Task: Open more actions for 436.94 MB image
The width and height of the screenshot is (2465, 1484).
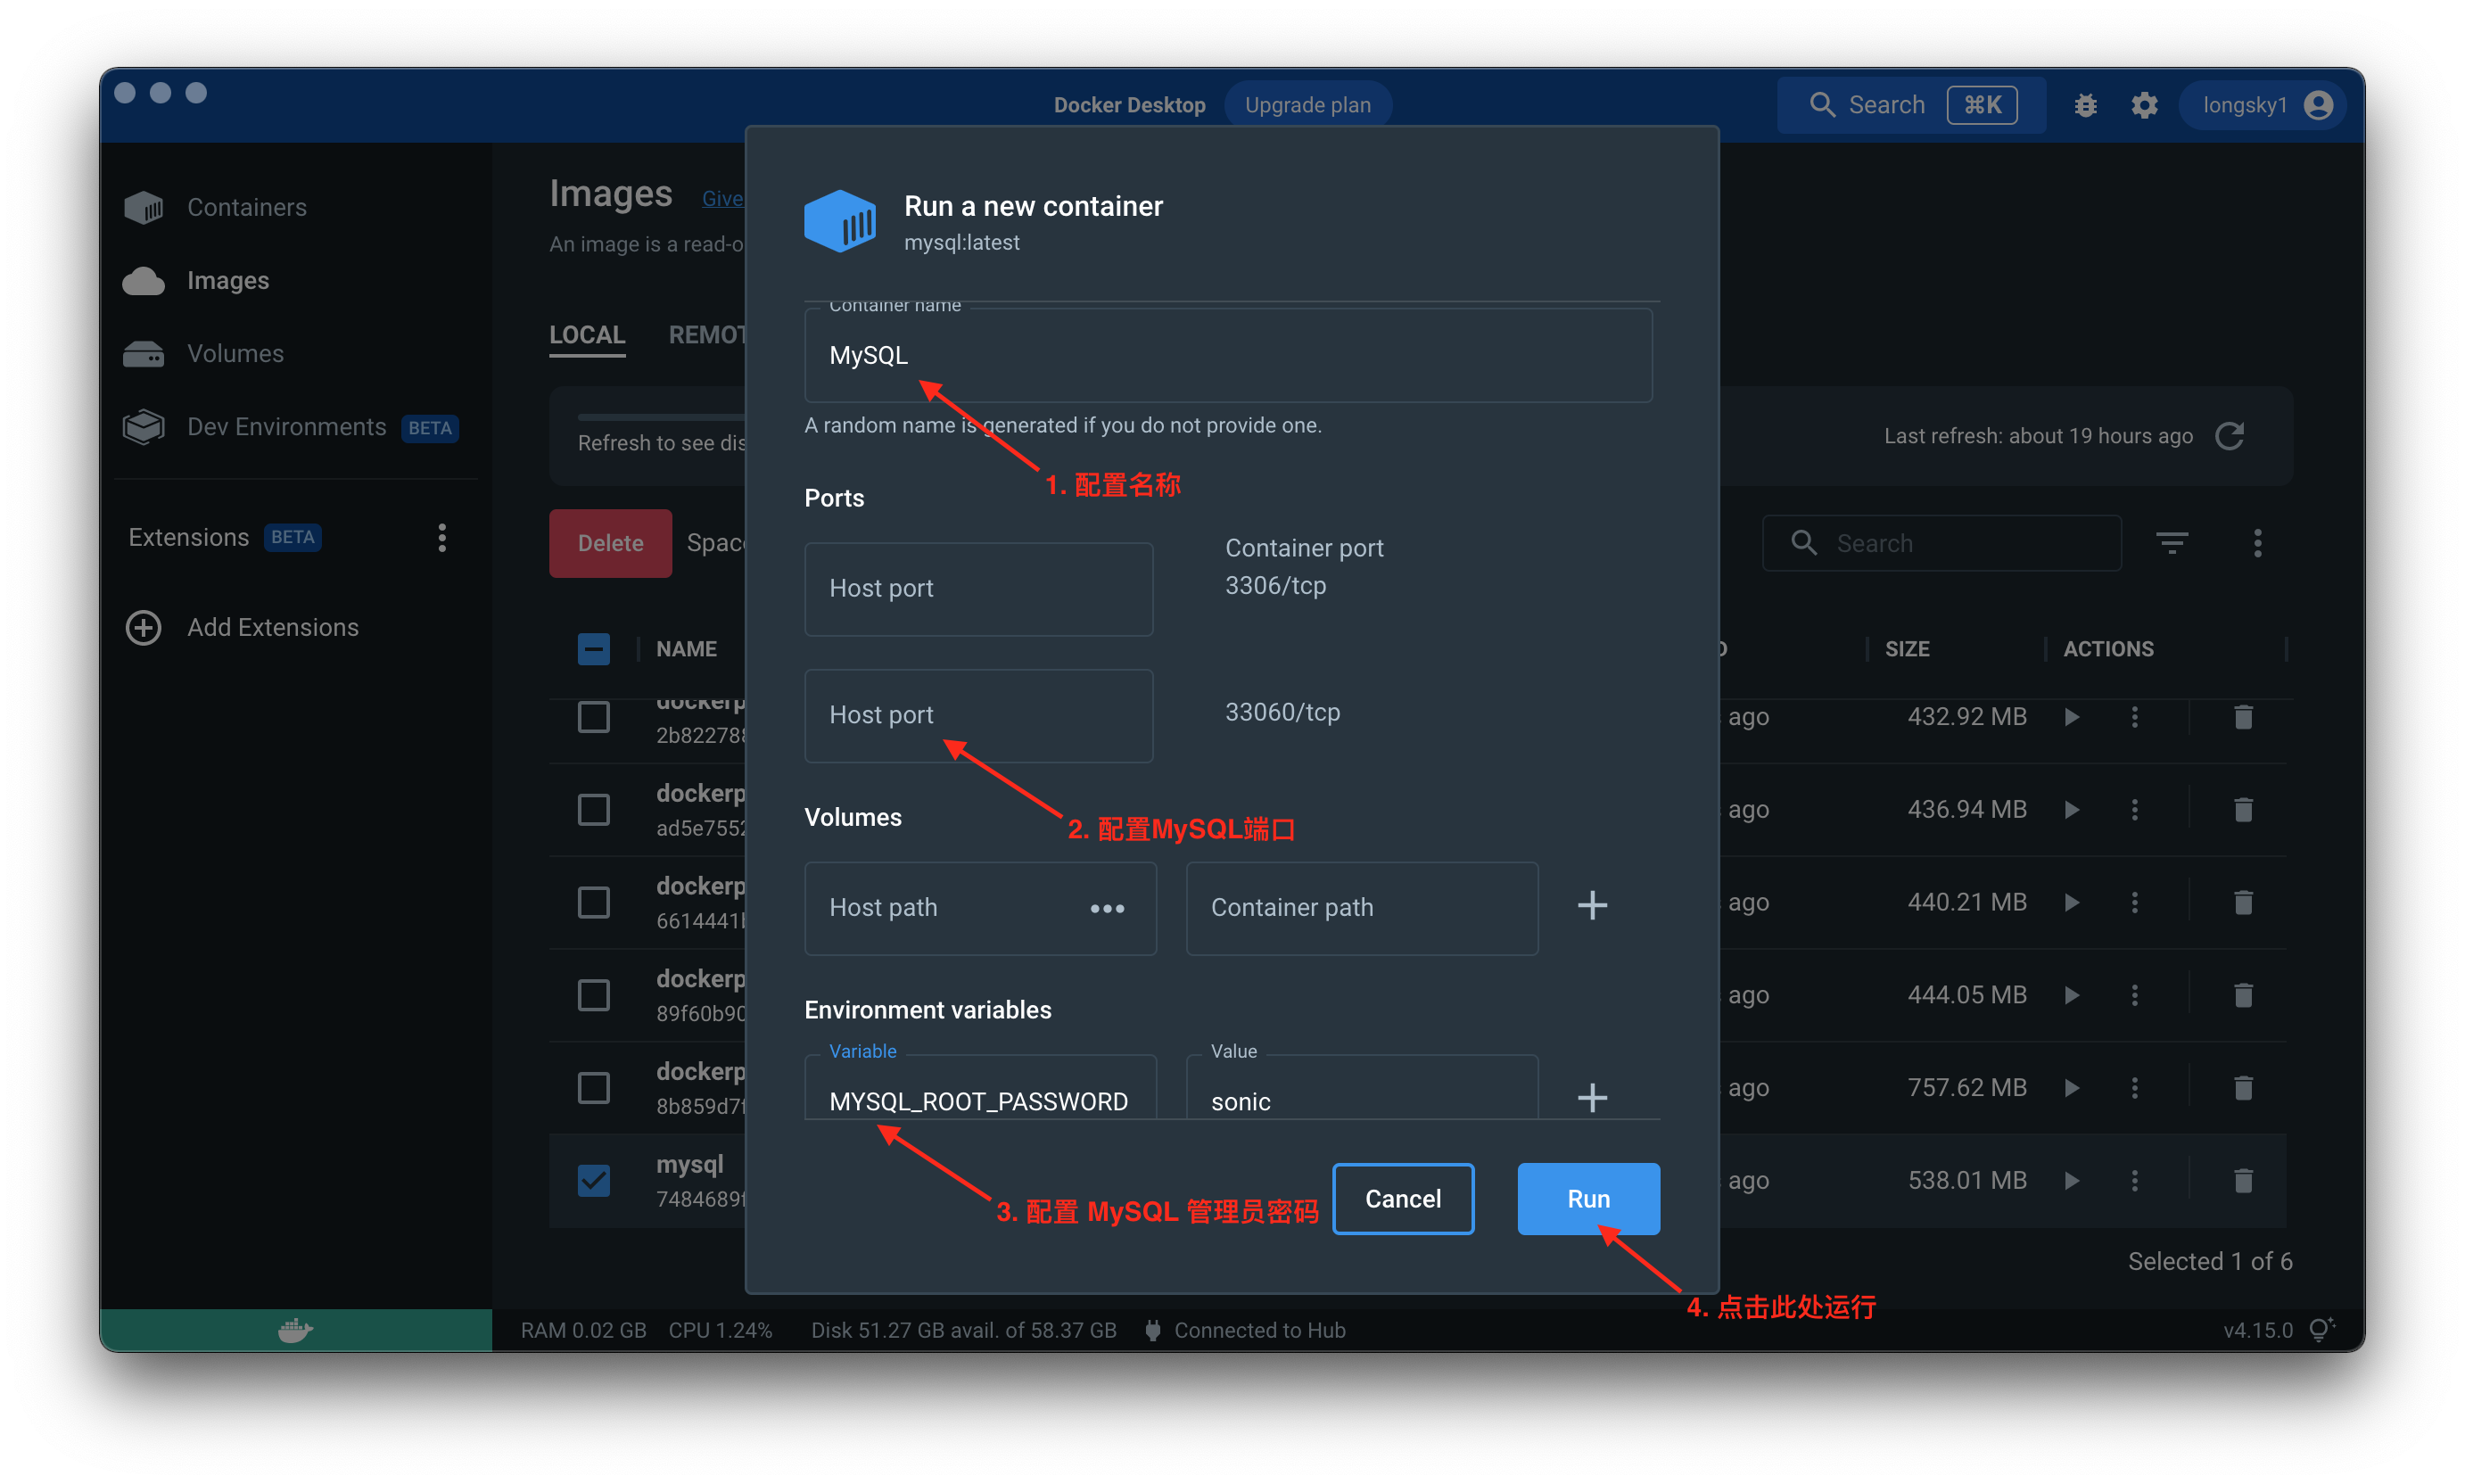Action: coord(2135,809)
